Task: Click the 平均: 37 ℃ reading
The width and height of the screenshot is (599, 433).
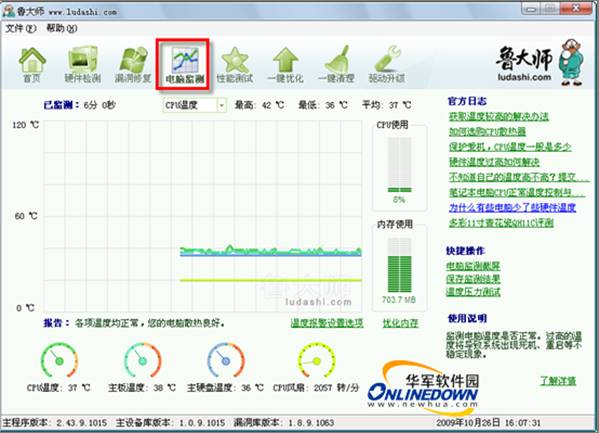Action: pyautogui.click(x=387, y=105)
